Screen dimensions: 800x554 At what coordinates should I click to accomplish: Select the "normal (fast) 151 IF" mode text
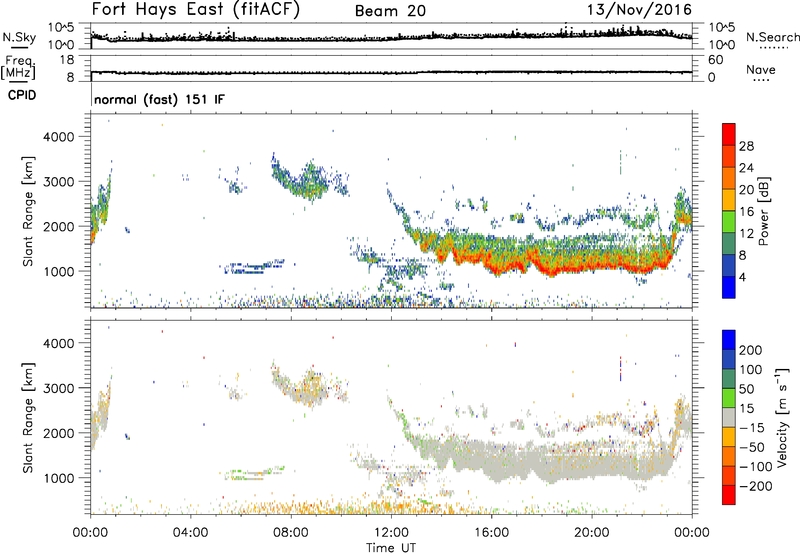click(x=159, y=99)
